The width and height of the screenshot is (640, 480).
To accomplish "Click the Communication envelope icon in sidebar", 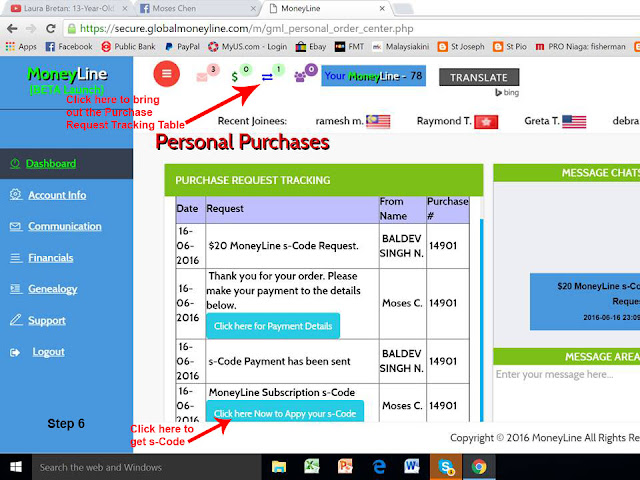I will pyautogui.click(x=16, y=227).
